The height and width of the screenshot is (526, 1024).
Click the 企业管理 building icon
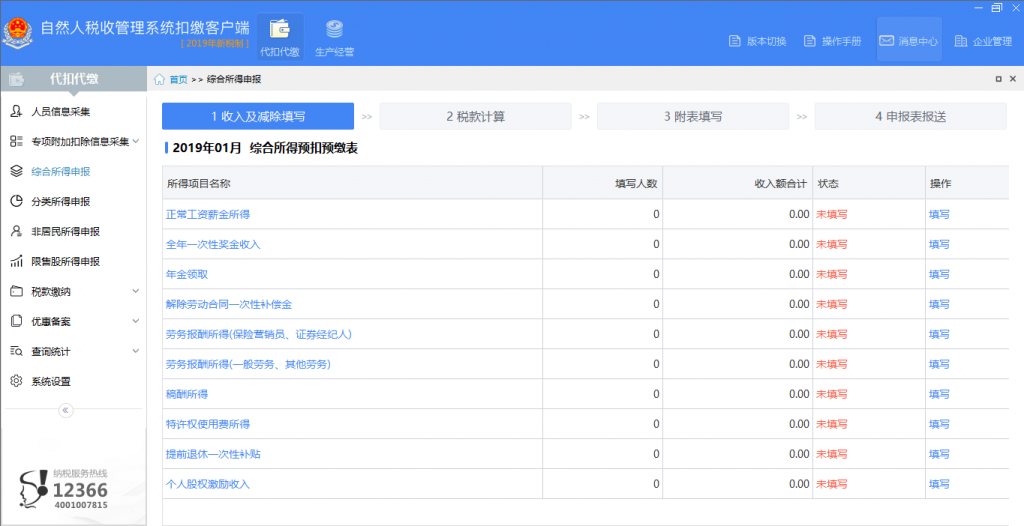point(961,41)
